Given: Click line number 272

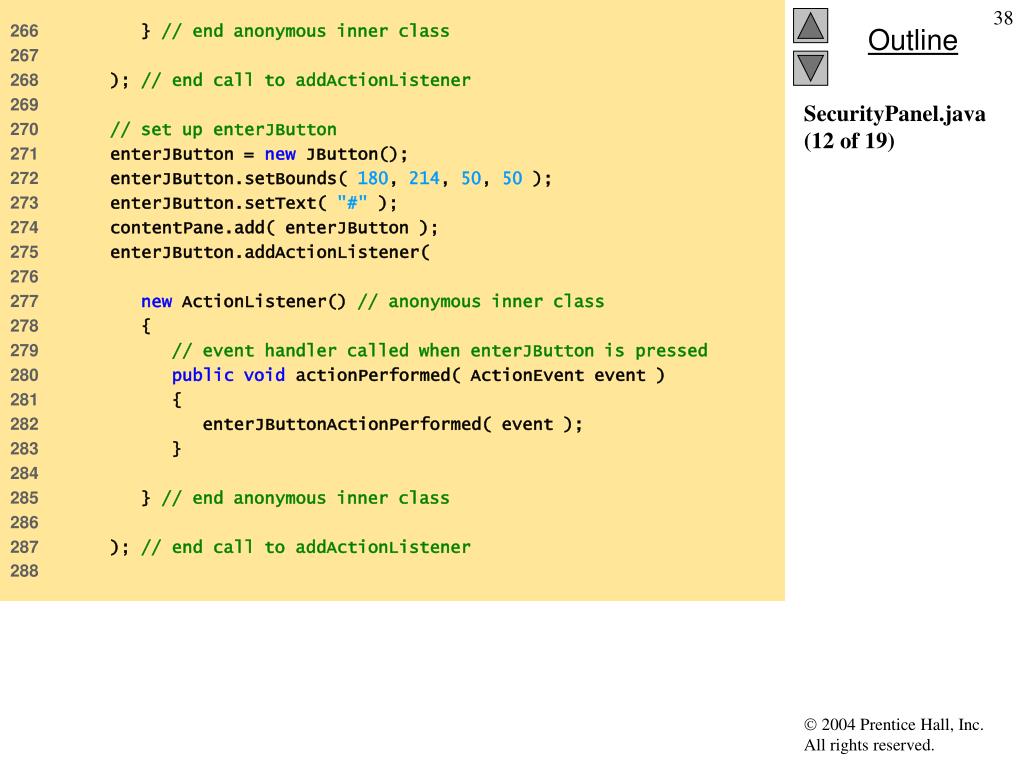Looking at the screenshot, I should [24, 178].
